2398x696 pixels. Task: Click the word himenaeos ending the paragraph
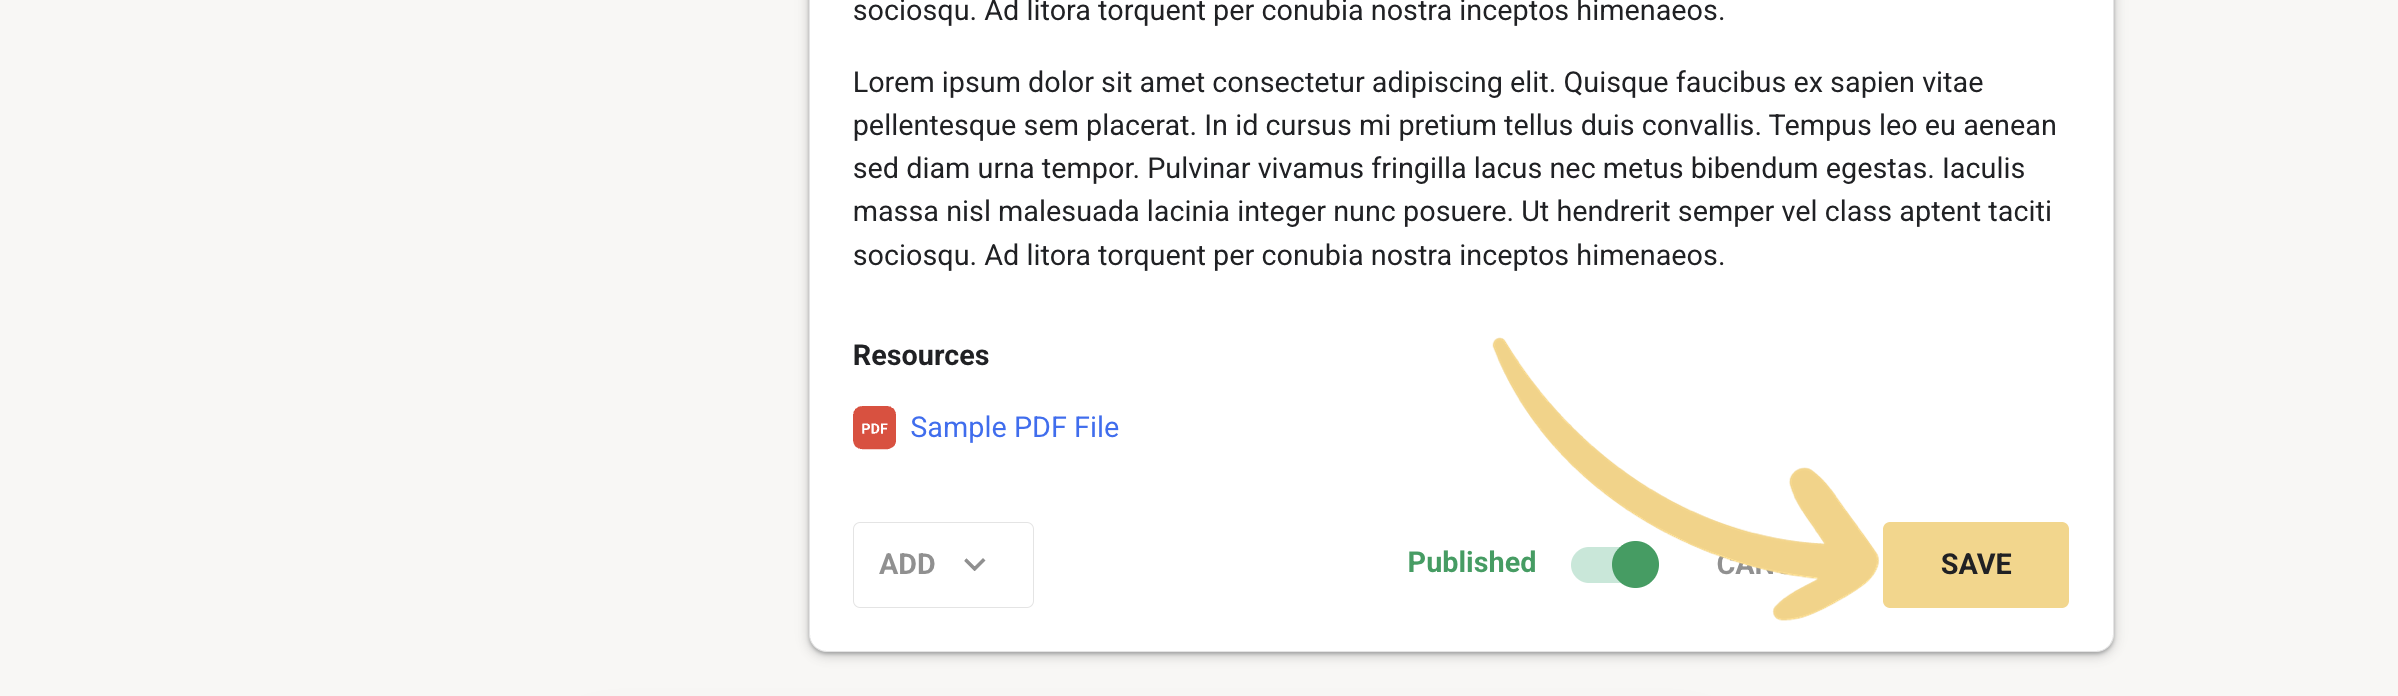1650,256
